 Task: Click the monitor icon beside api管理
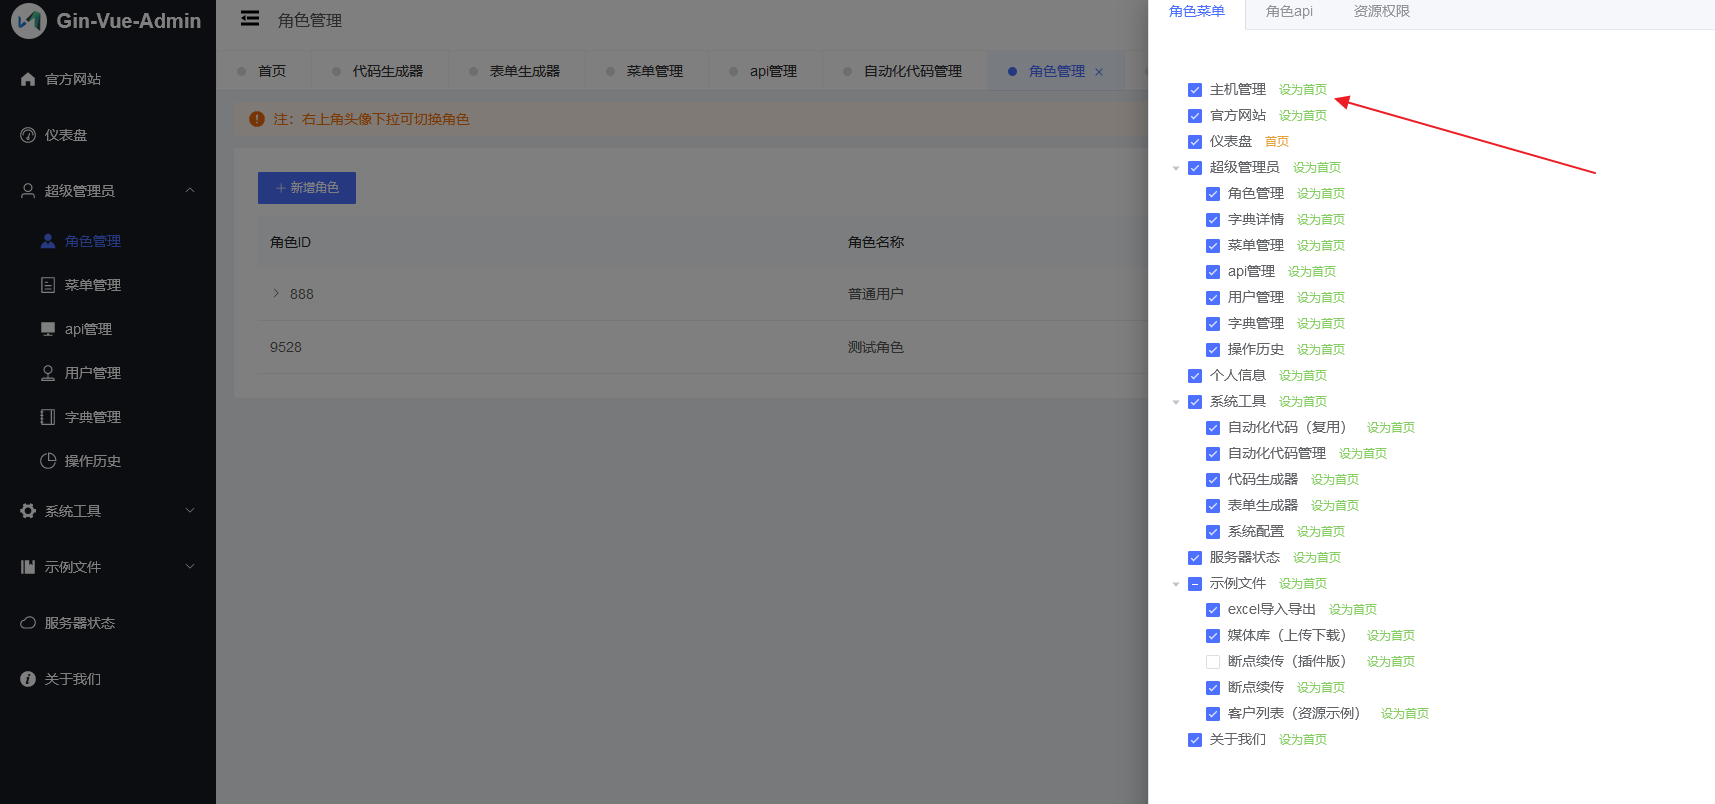tap(48, 329)
